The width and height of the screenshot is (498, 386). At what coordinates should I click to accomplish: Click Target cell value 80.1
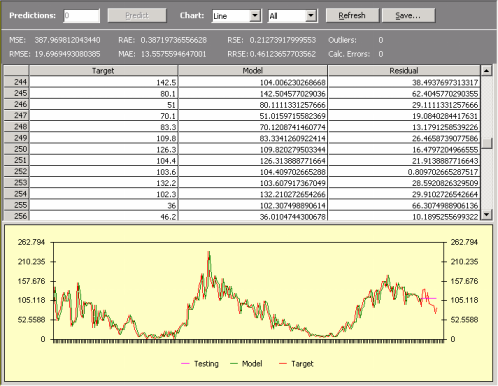(x=103, y=94)
